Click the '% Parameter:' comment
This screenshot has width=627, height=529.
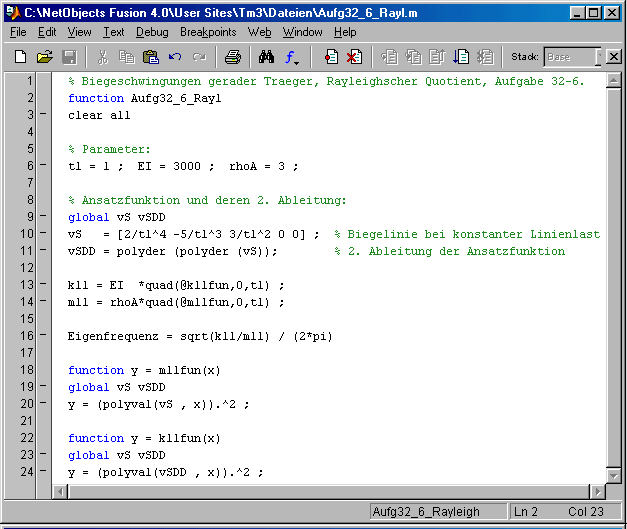pos(109,150)
